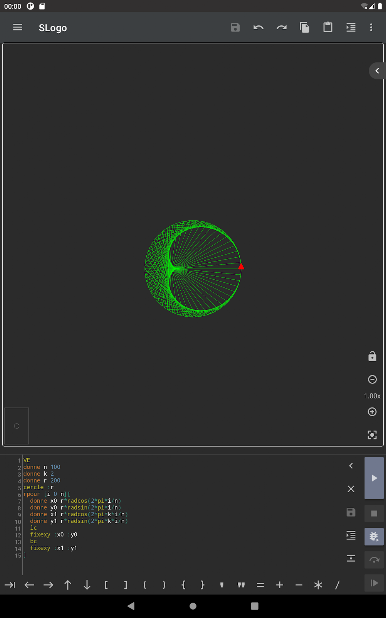Insert a closing curly brace

click(x=203, y=585)
